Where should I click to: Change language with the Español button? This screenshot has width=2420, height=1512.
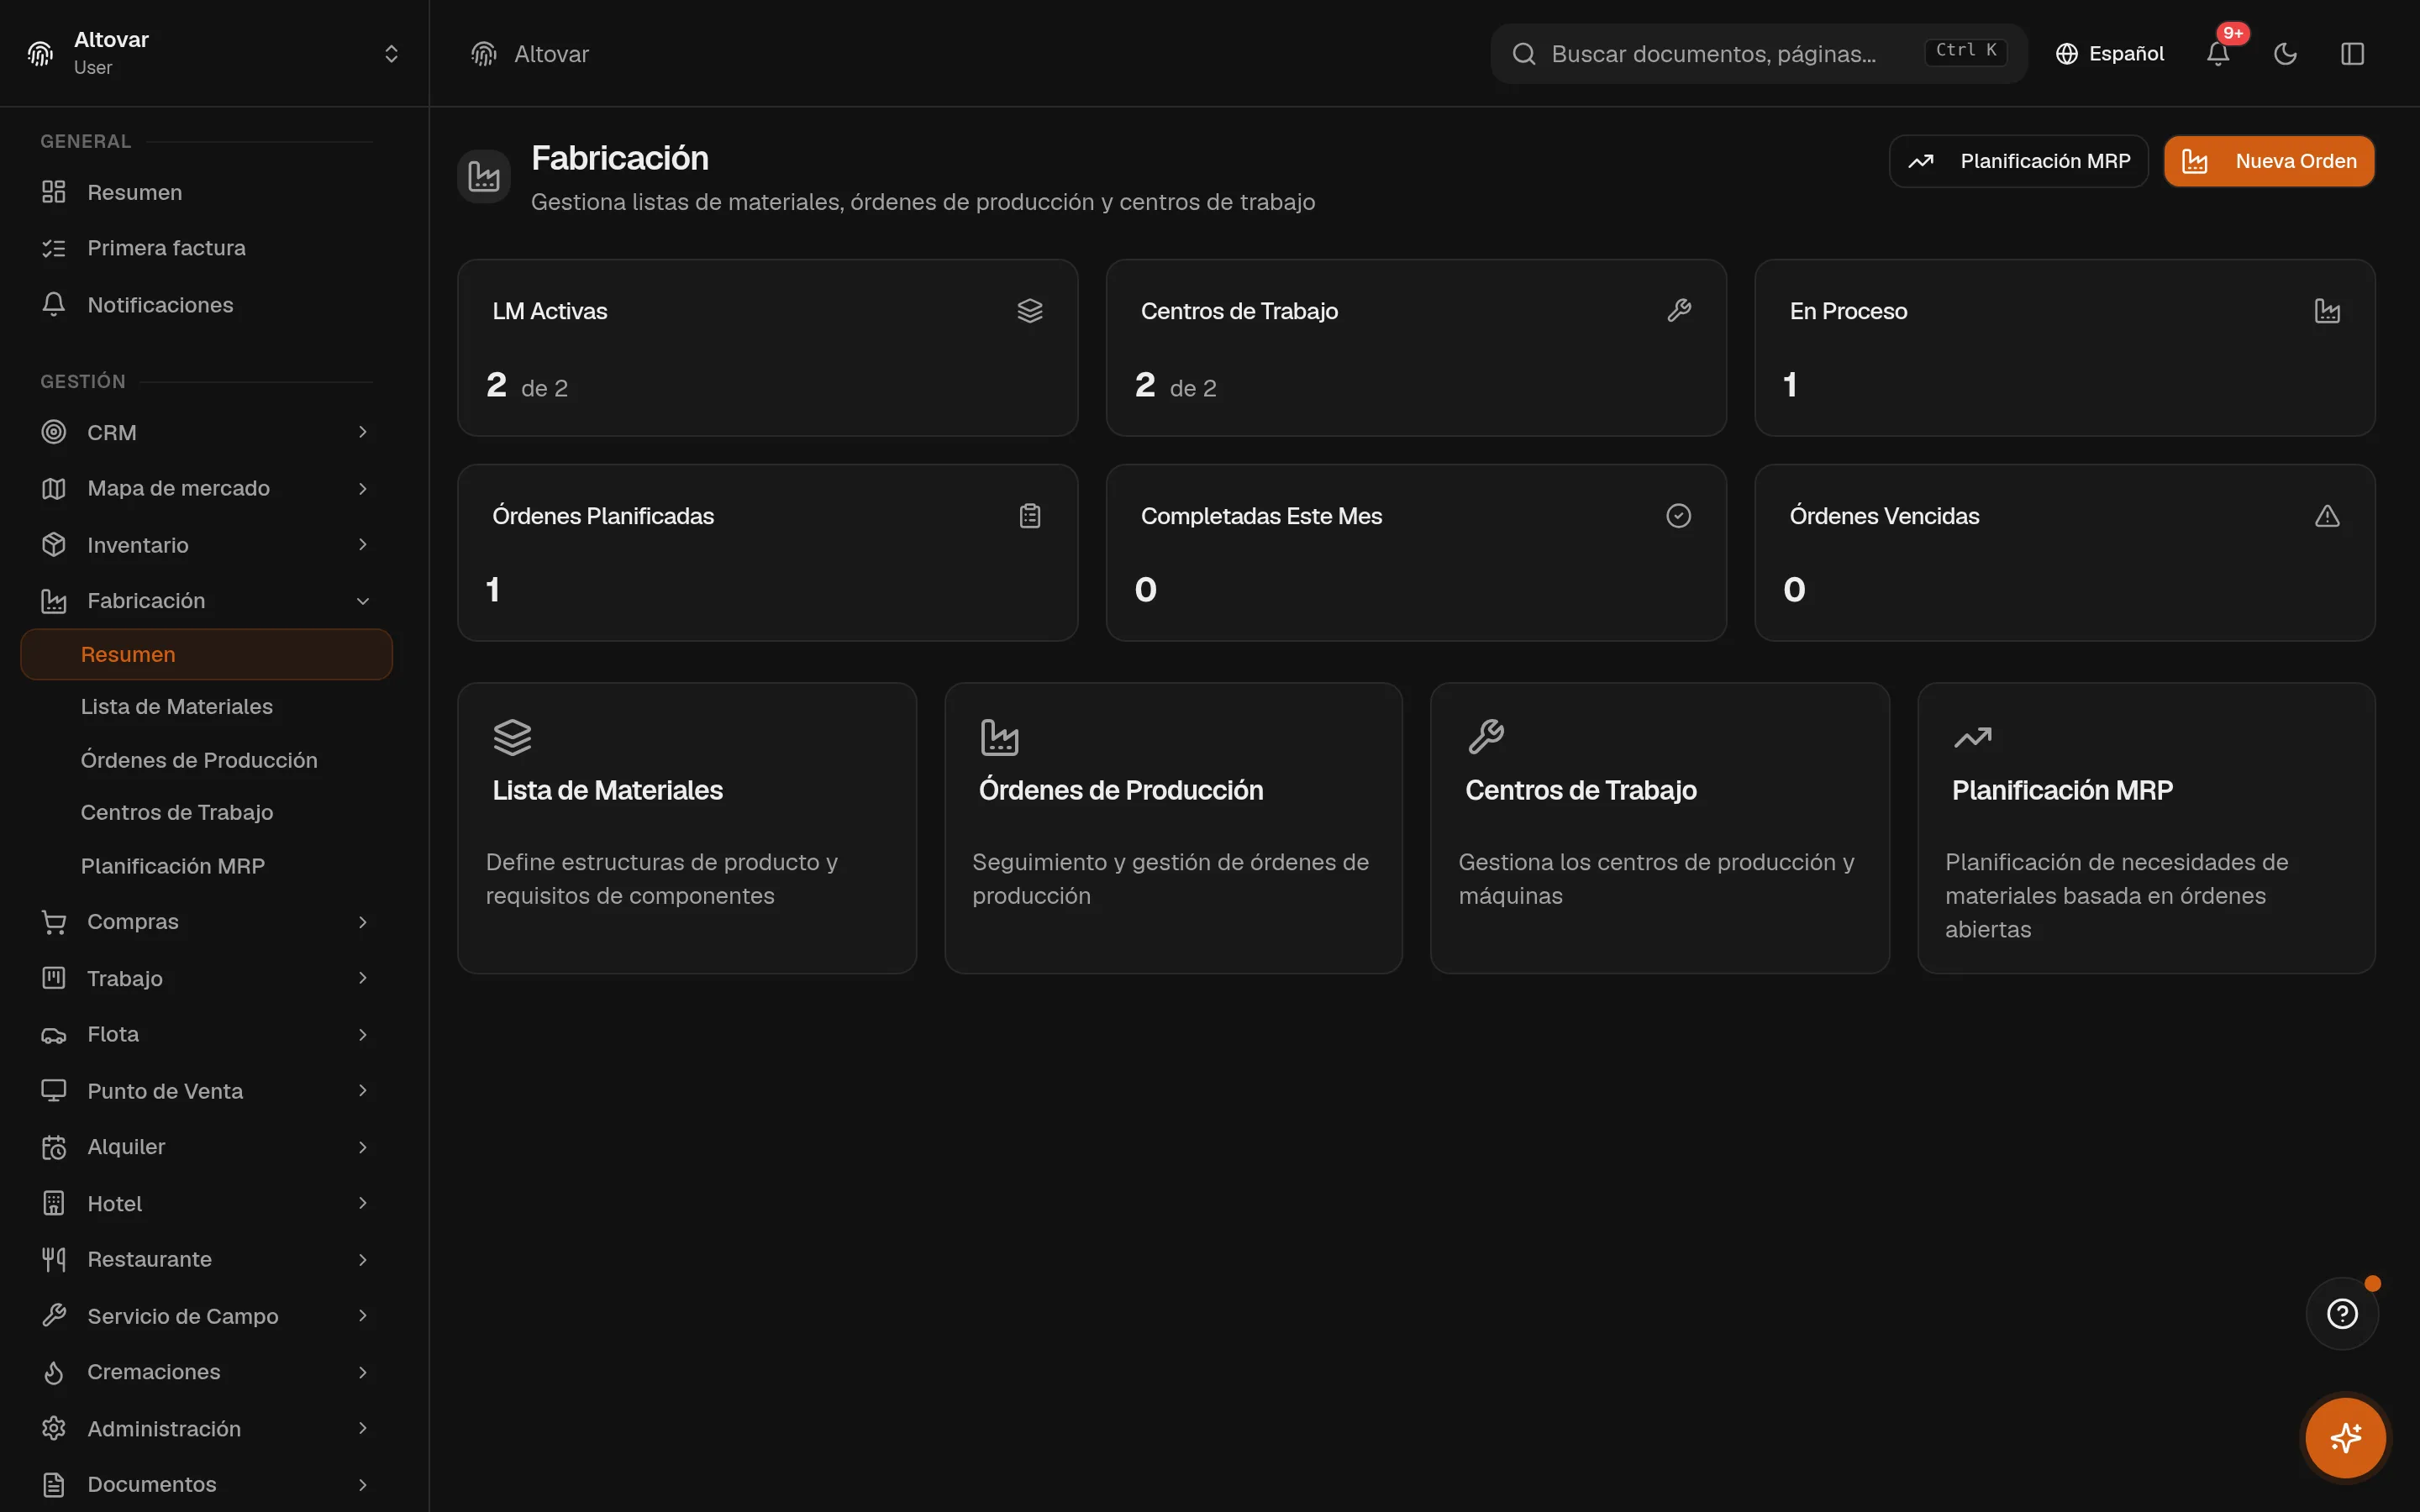point(2109,54)
